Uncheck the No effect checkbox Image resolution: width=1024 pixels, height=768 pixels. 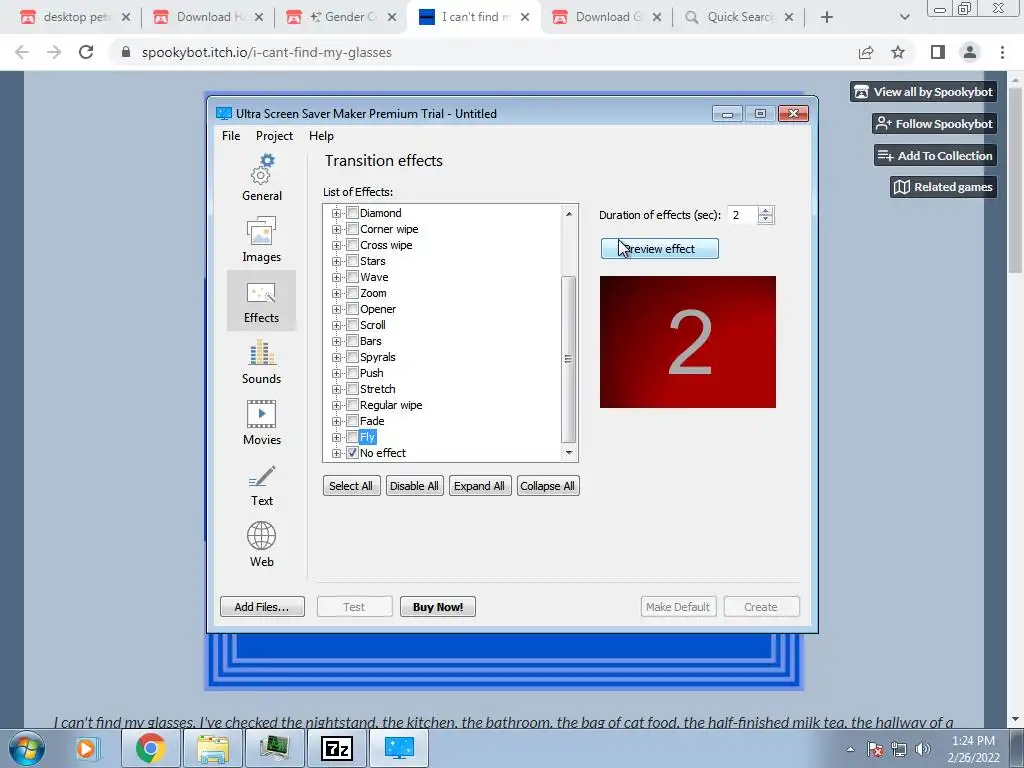pyautogui.click(x=353, y=453)
